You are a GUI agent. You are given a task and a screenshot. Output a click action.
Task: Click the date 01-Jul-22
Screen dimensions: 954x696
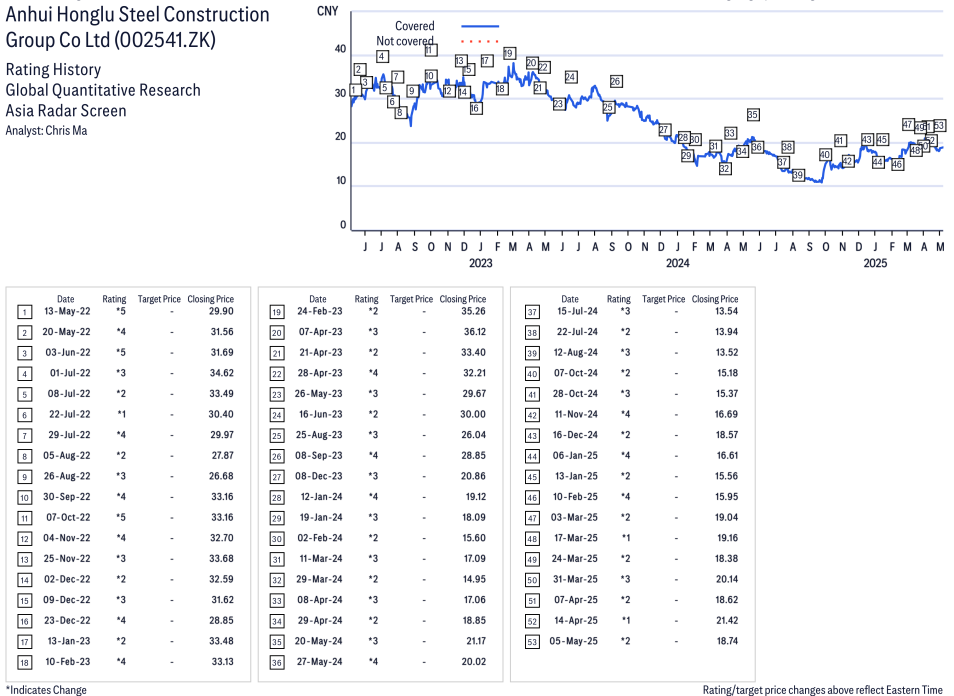(70, 373)
